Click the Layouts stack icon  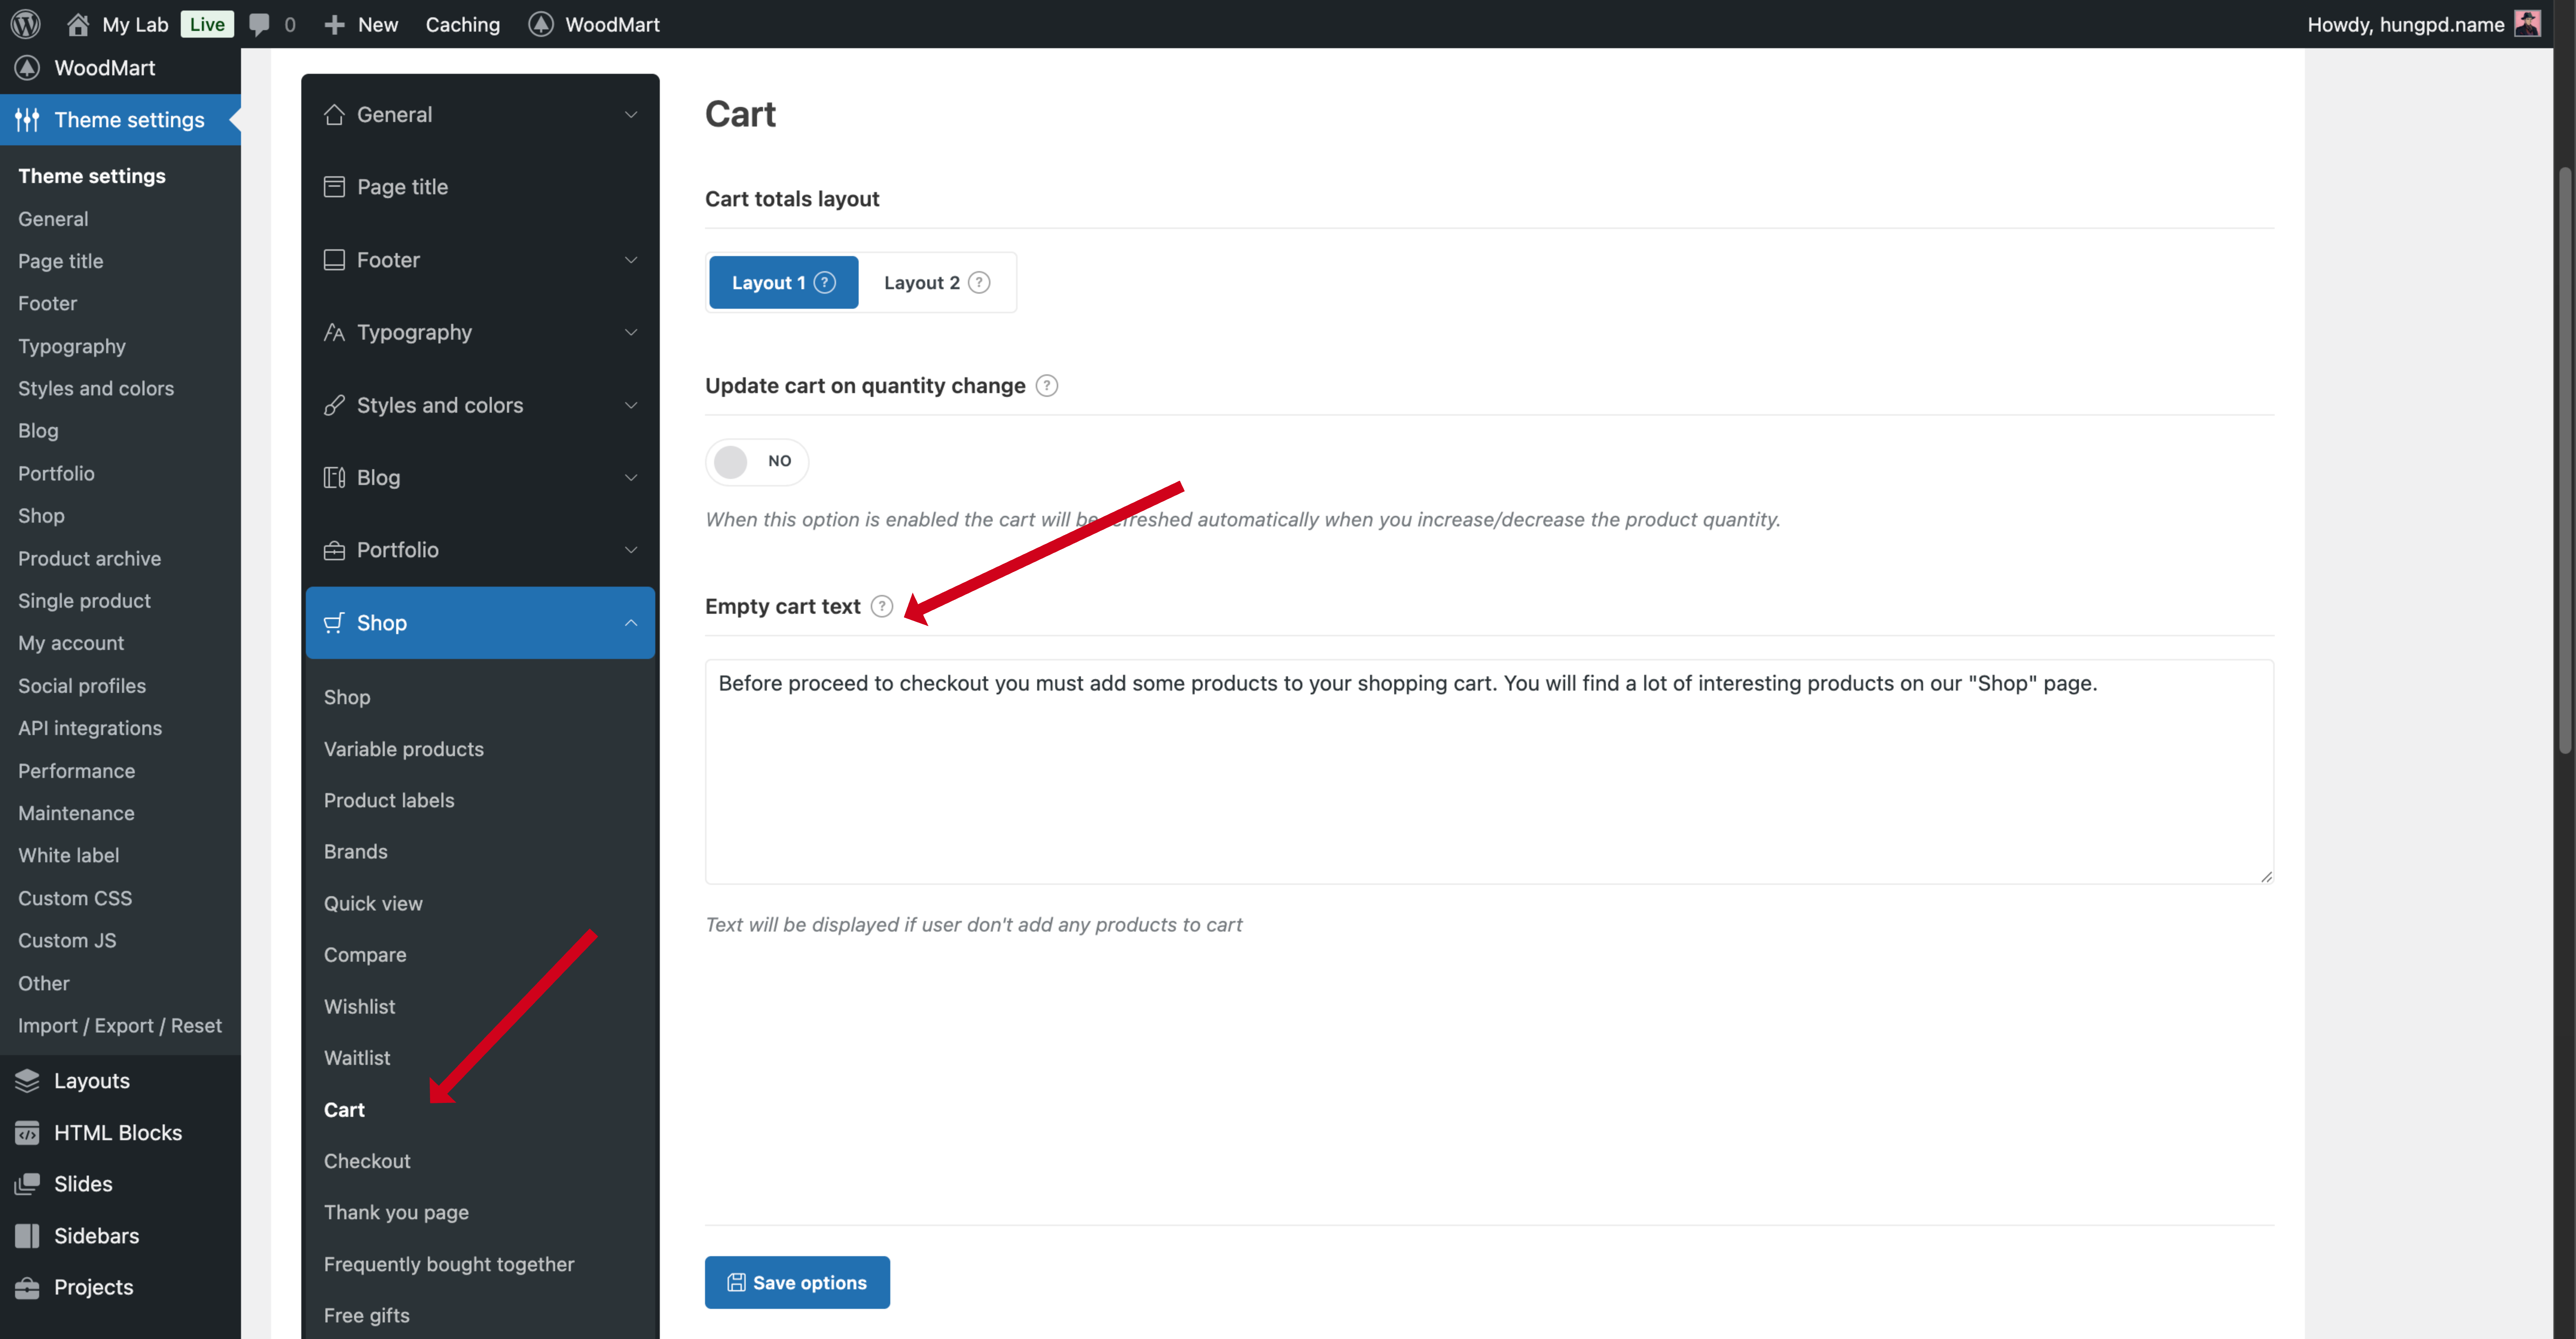tap(27, 1081)
